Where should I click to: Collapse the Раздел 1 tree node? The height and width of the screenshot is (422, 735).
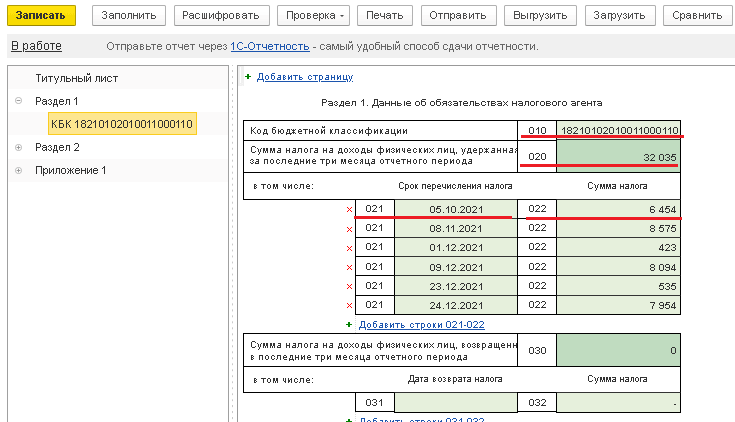click(19, 101)
